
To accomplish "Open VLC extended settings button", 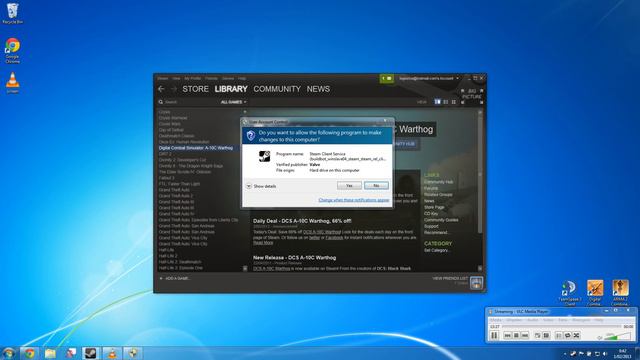I will tap(547, 336).
